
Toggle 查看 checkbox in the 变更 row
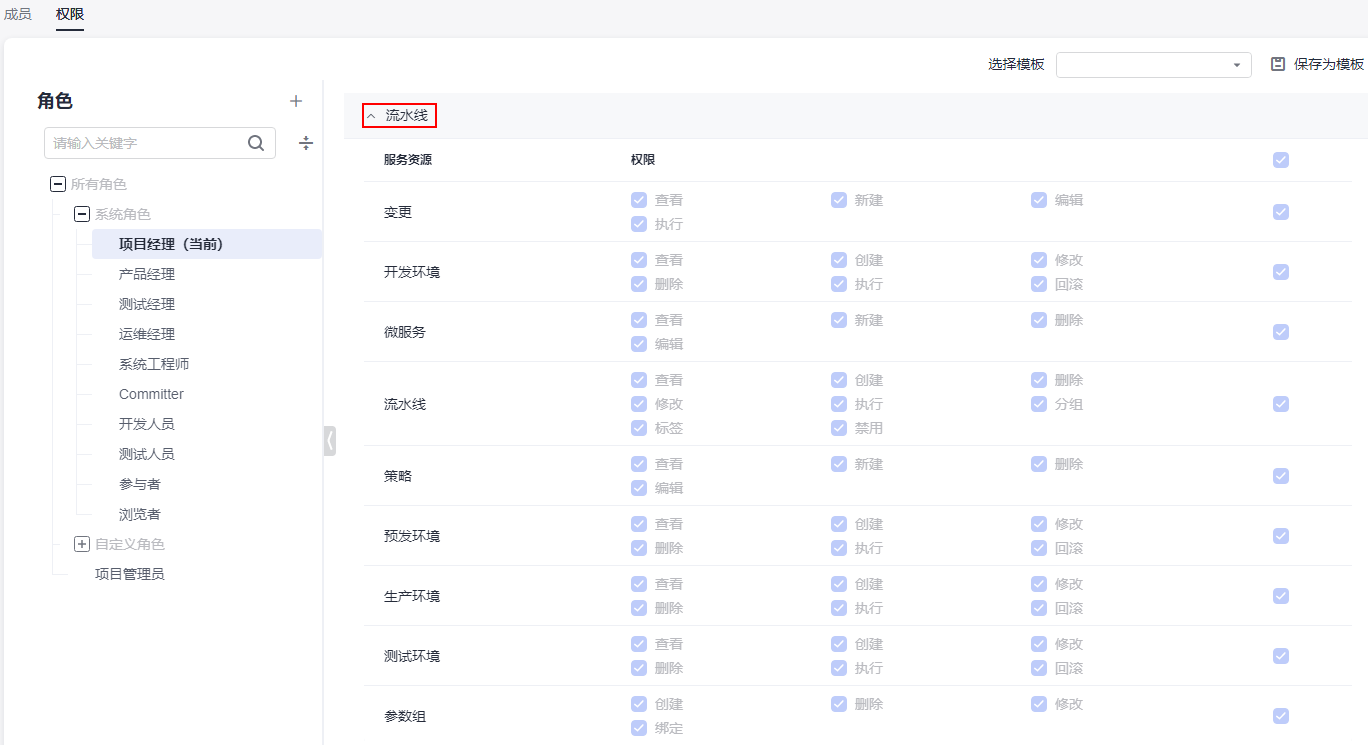[x=639, y=200]
